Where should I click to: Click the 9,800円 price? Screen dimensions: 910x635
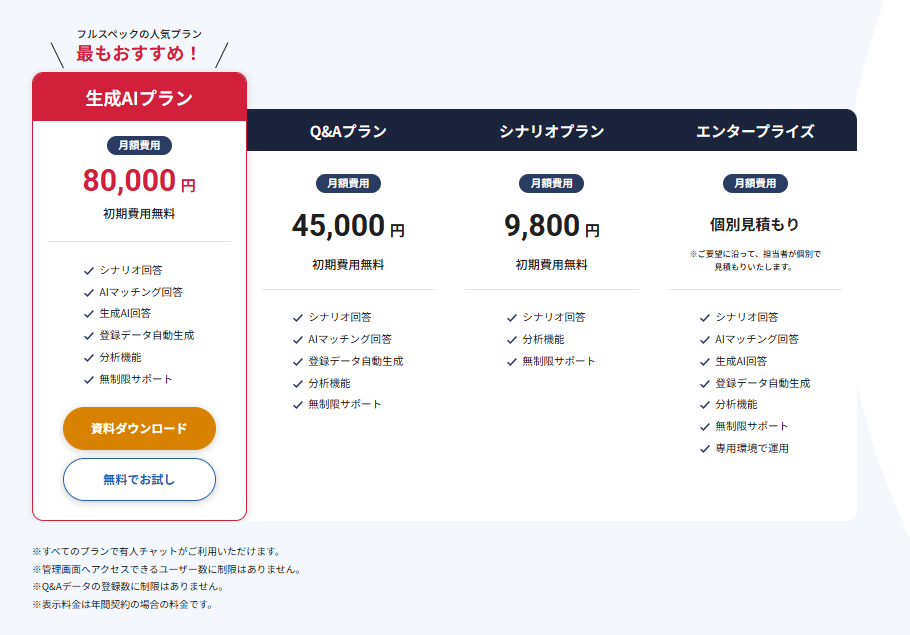(x=551, y=225)
